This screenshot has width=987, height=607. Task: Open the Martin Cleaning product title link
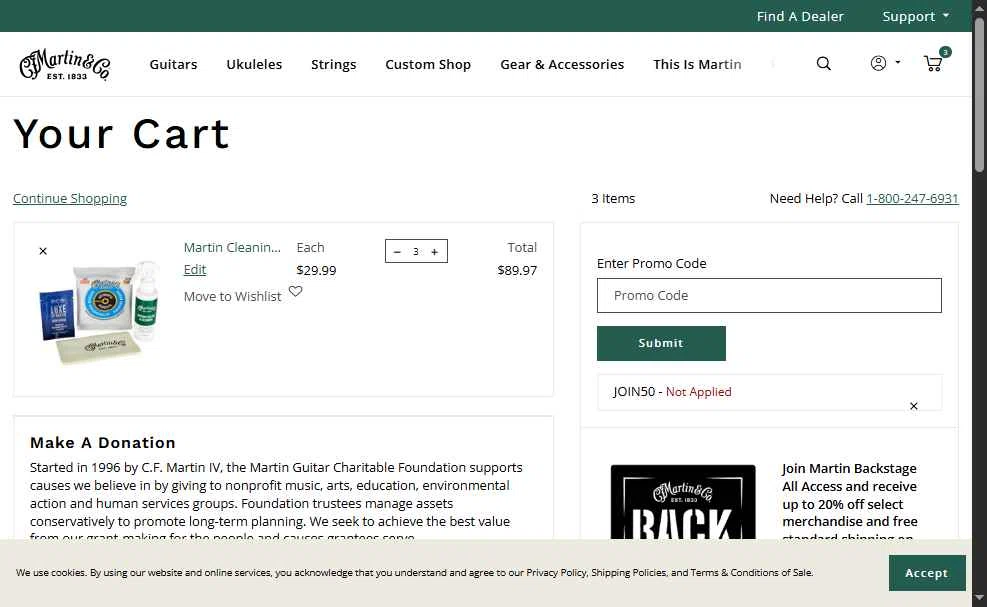(232, 247)
